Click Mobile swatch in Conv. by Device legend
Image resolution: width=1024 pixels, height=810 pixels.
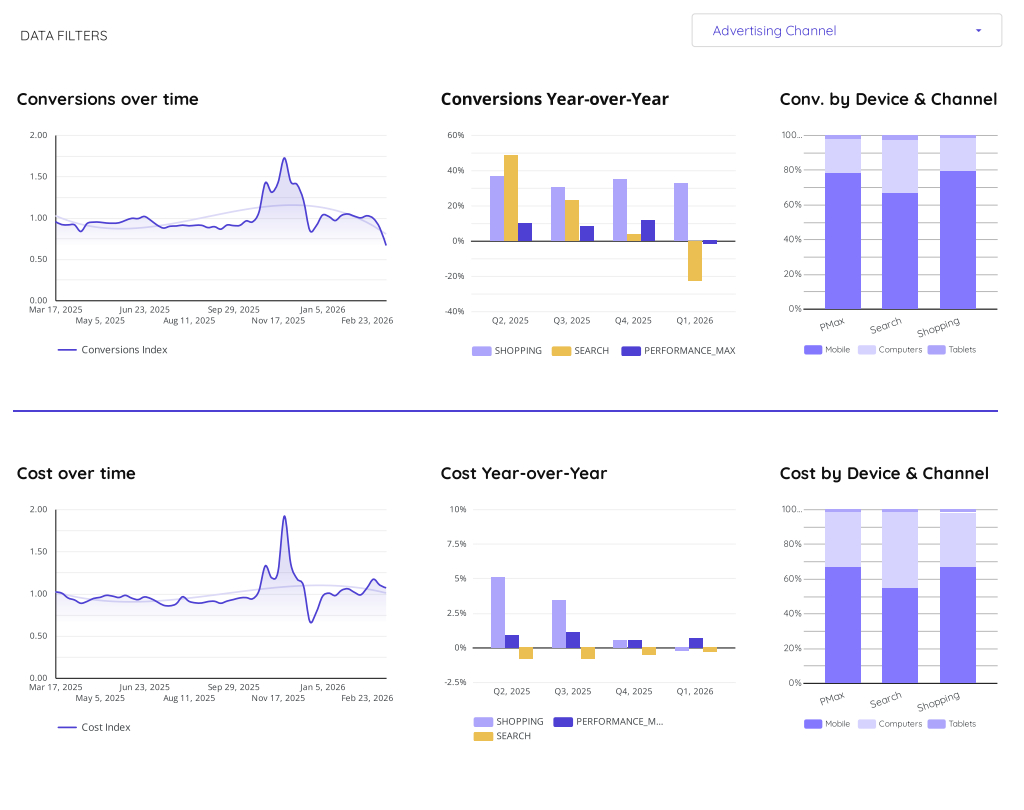click(x=813, y=350)
